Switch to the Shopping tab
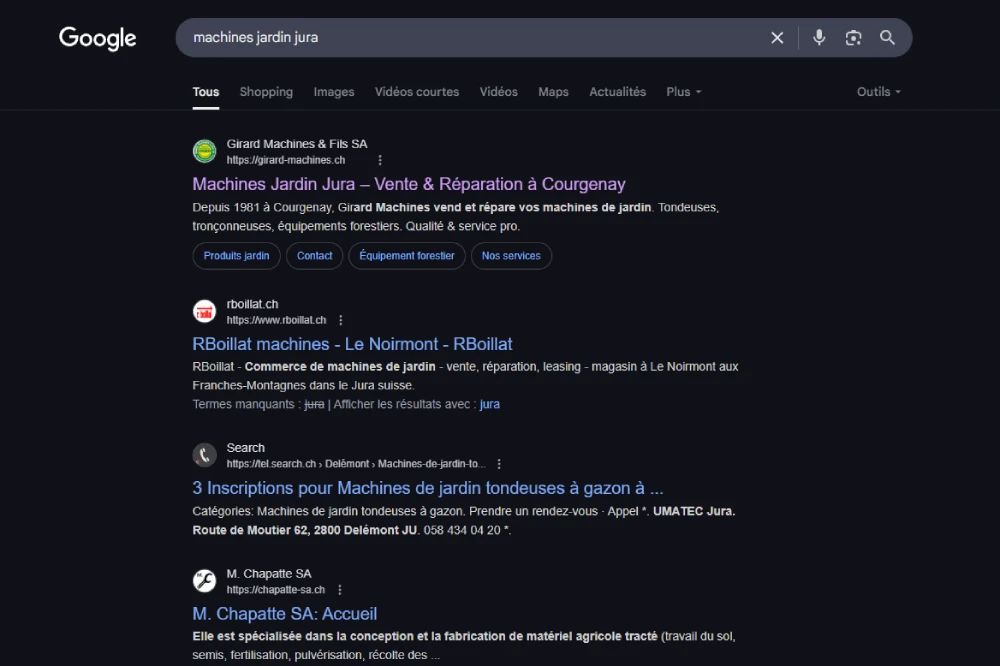The image size is (1000, 666). coord(266,92)
